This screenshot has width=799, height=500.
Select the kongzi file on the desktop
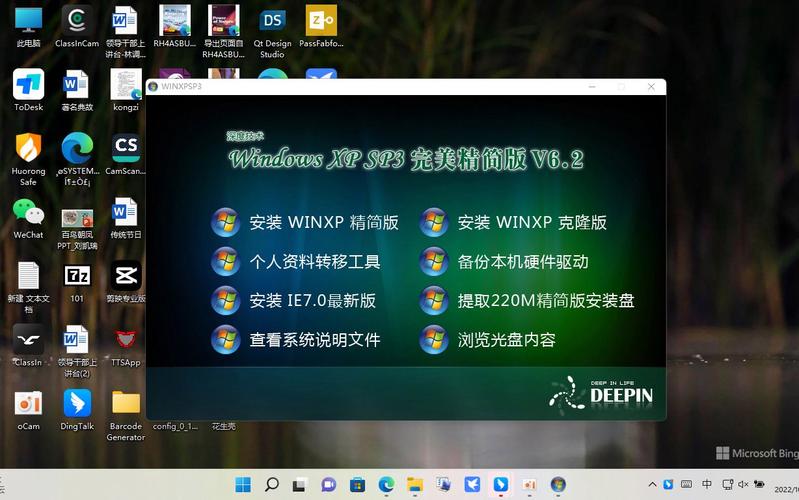coord(126,90)
